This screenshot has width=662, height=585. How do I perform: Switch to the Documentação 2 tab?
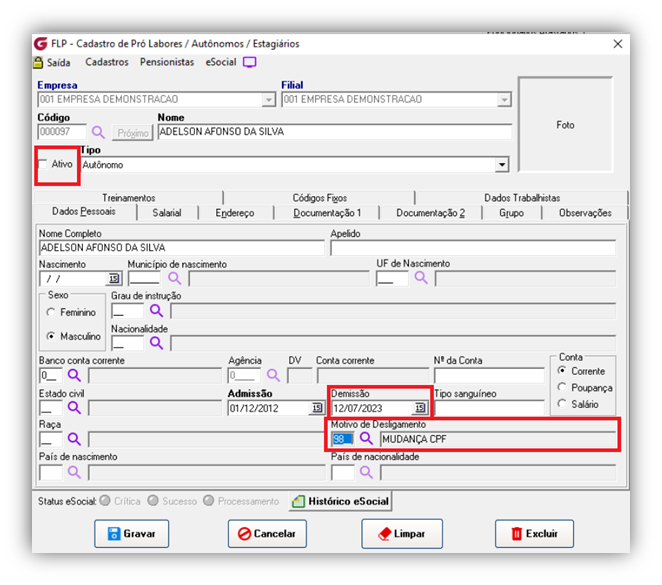(430, 213)
